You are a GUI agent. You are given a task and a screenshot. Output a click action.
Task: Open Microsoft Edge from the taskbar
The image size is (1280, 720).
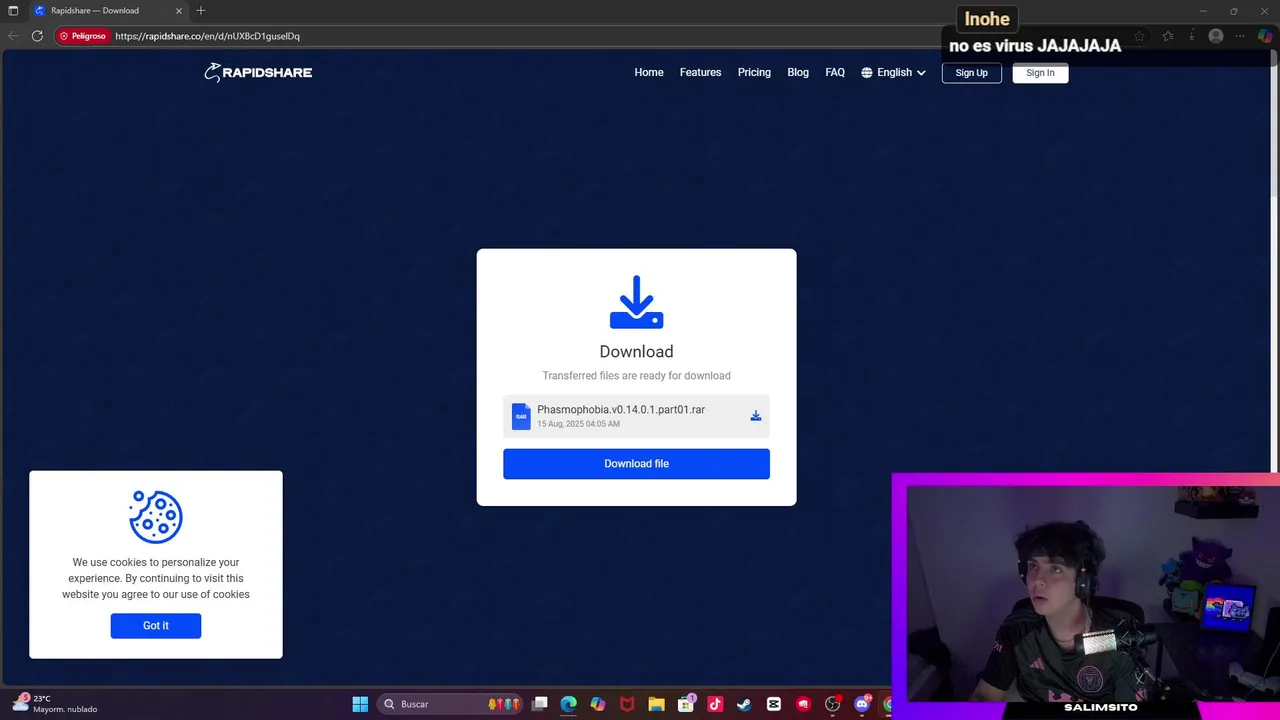pos(569,704)
